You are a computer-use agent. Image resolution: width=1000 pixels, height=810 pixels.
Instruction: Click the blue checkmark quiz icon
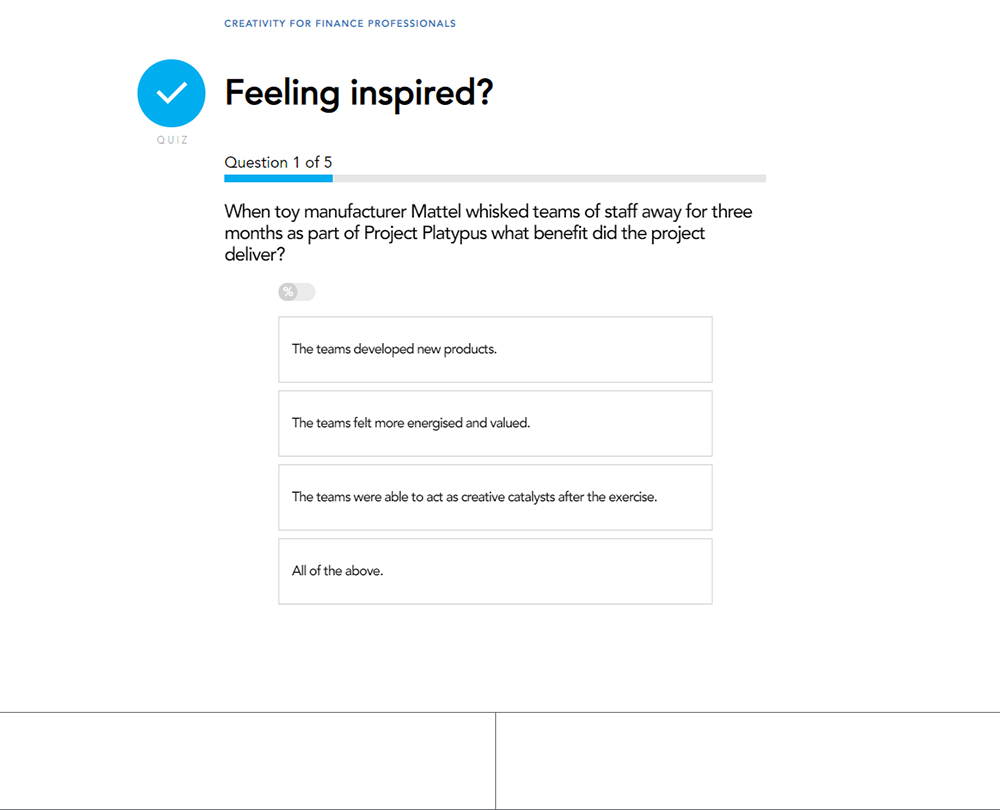(x=171, y=93)
